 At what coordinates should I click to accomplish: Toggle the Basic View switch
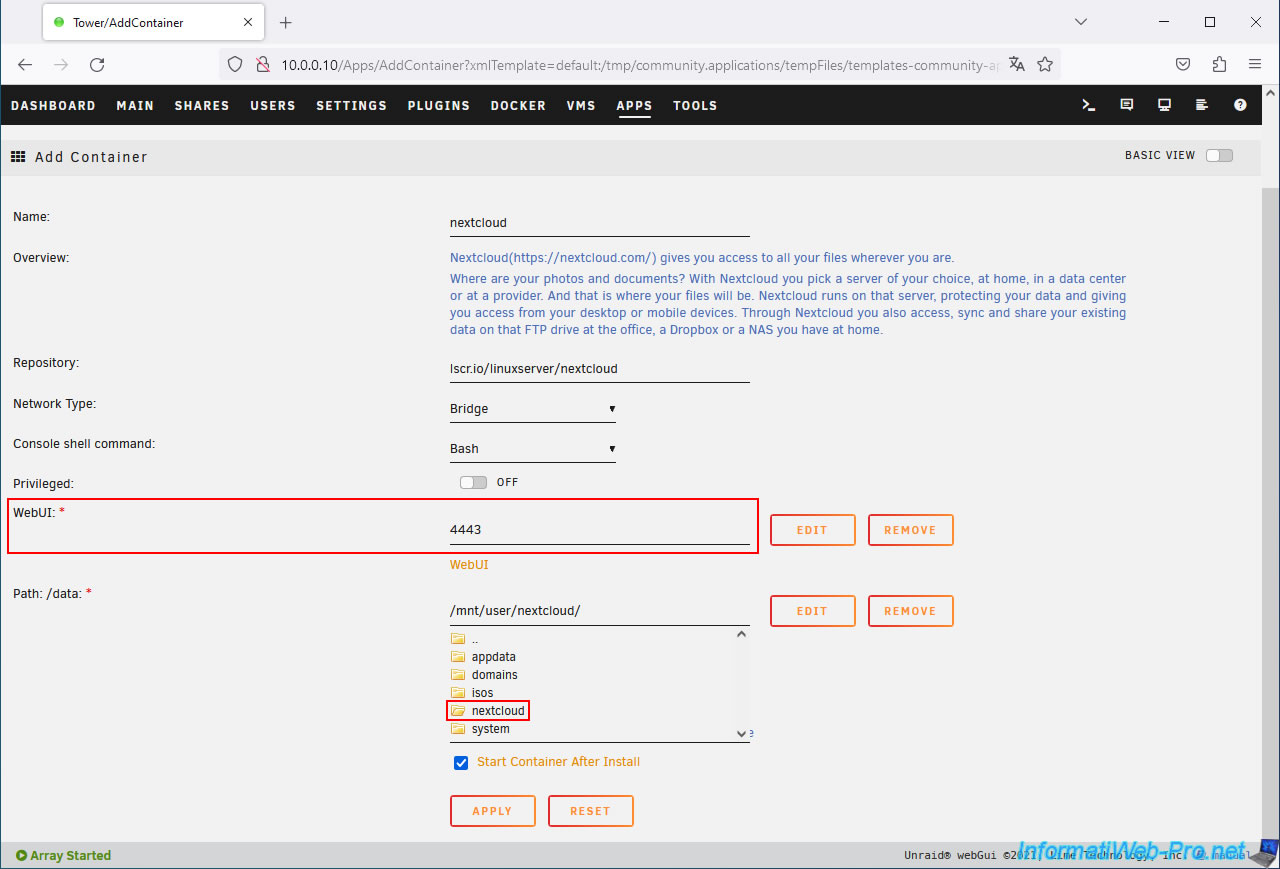(x=1219, y=155)
